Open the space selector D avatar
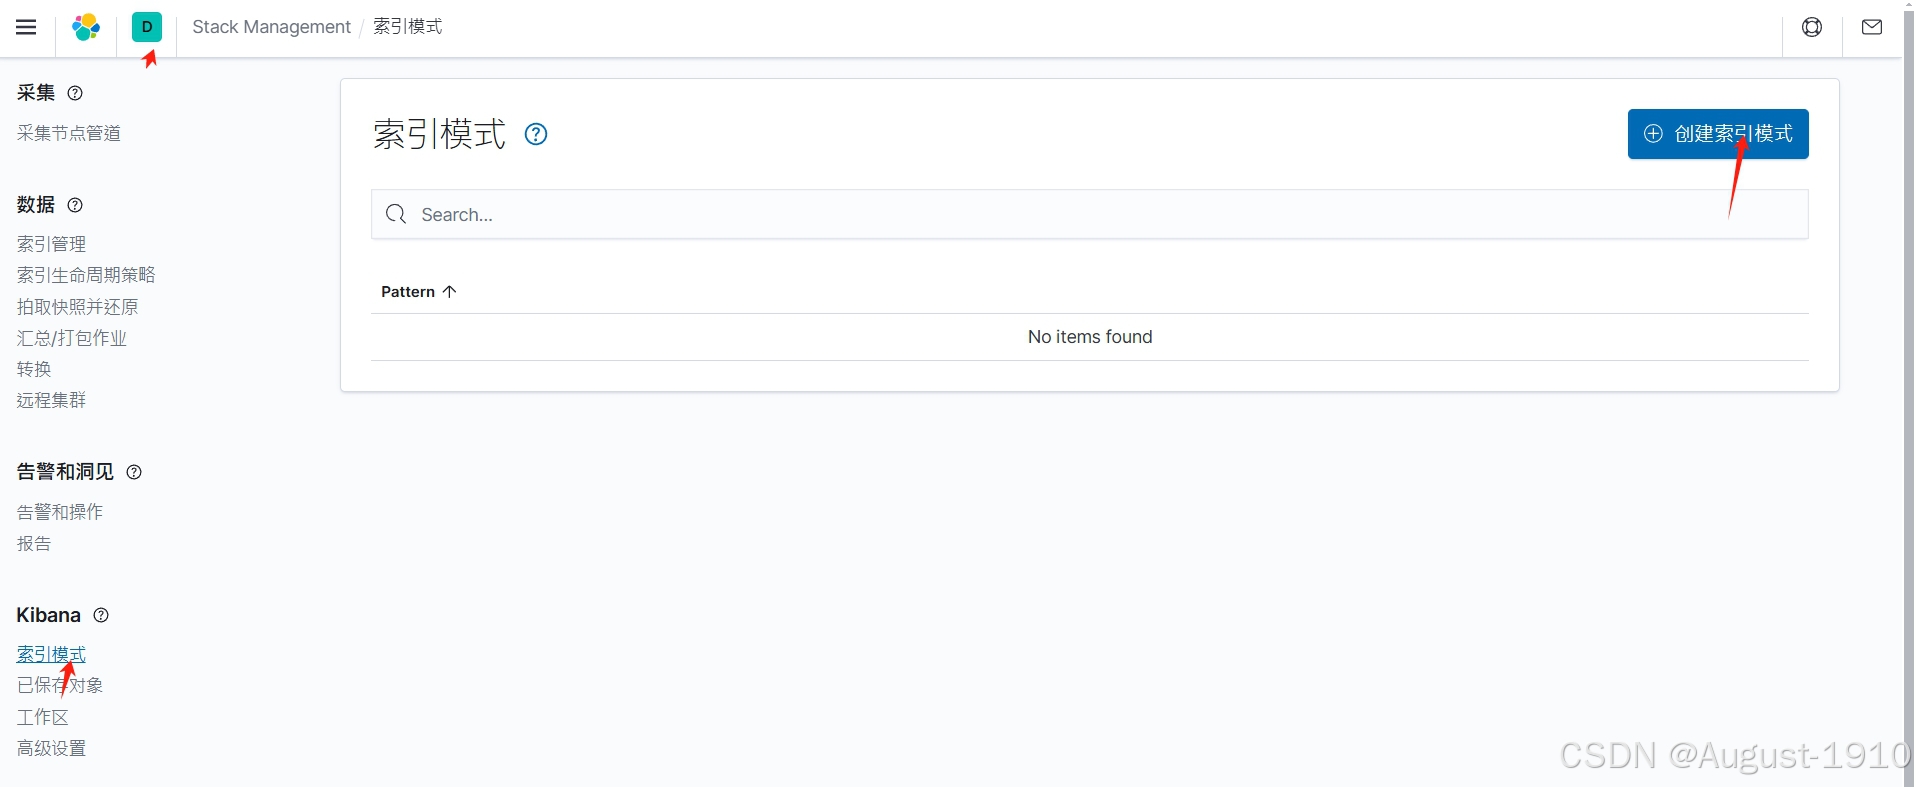 click(147, 27)
